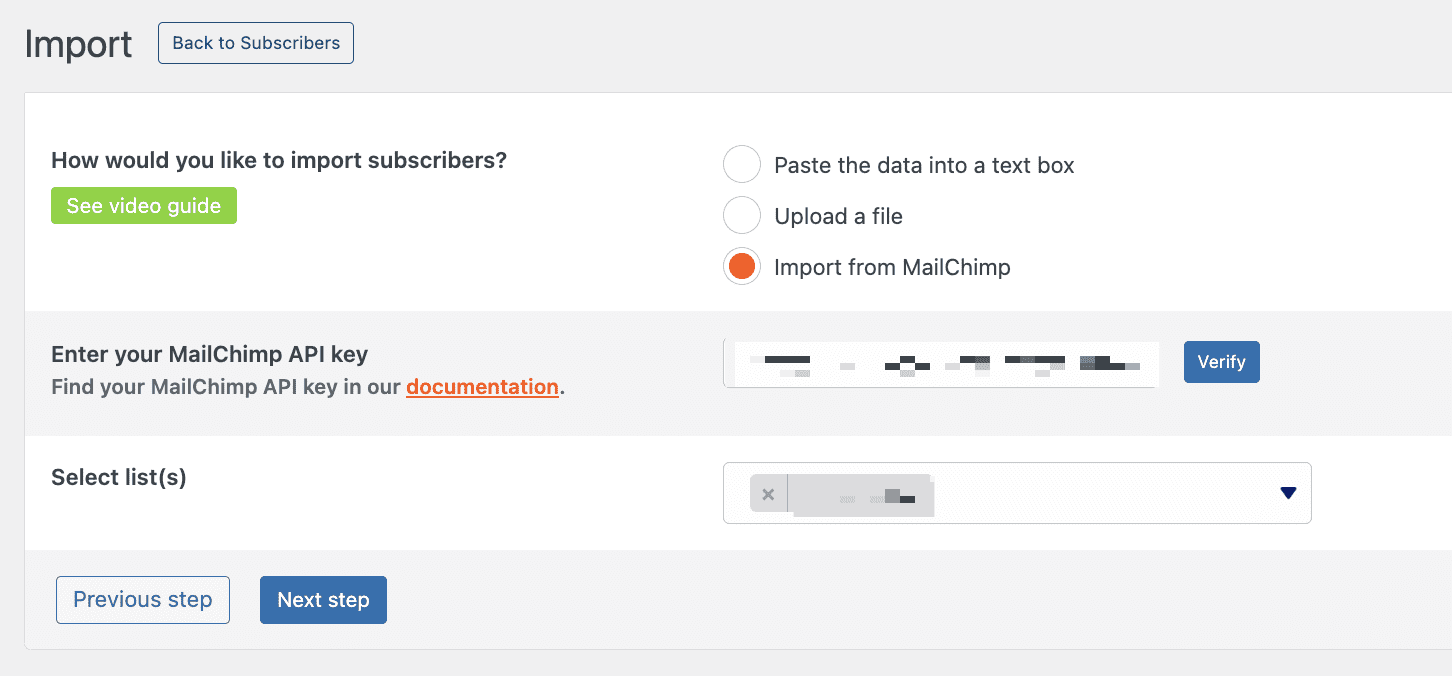Open the See video guide button
This screenshot has width=1452, height=676.
[144, 206]
